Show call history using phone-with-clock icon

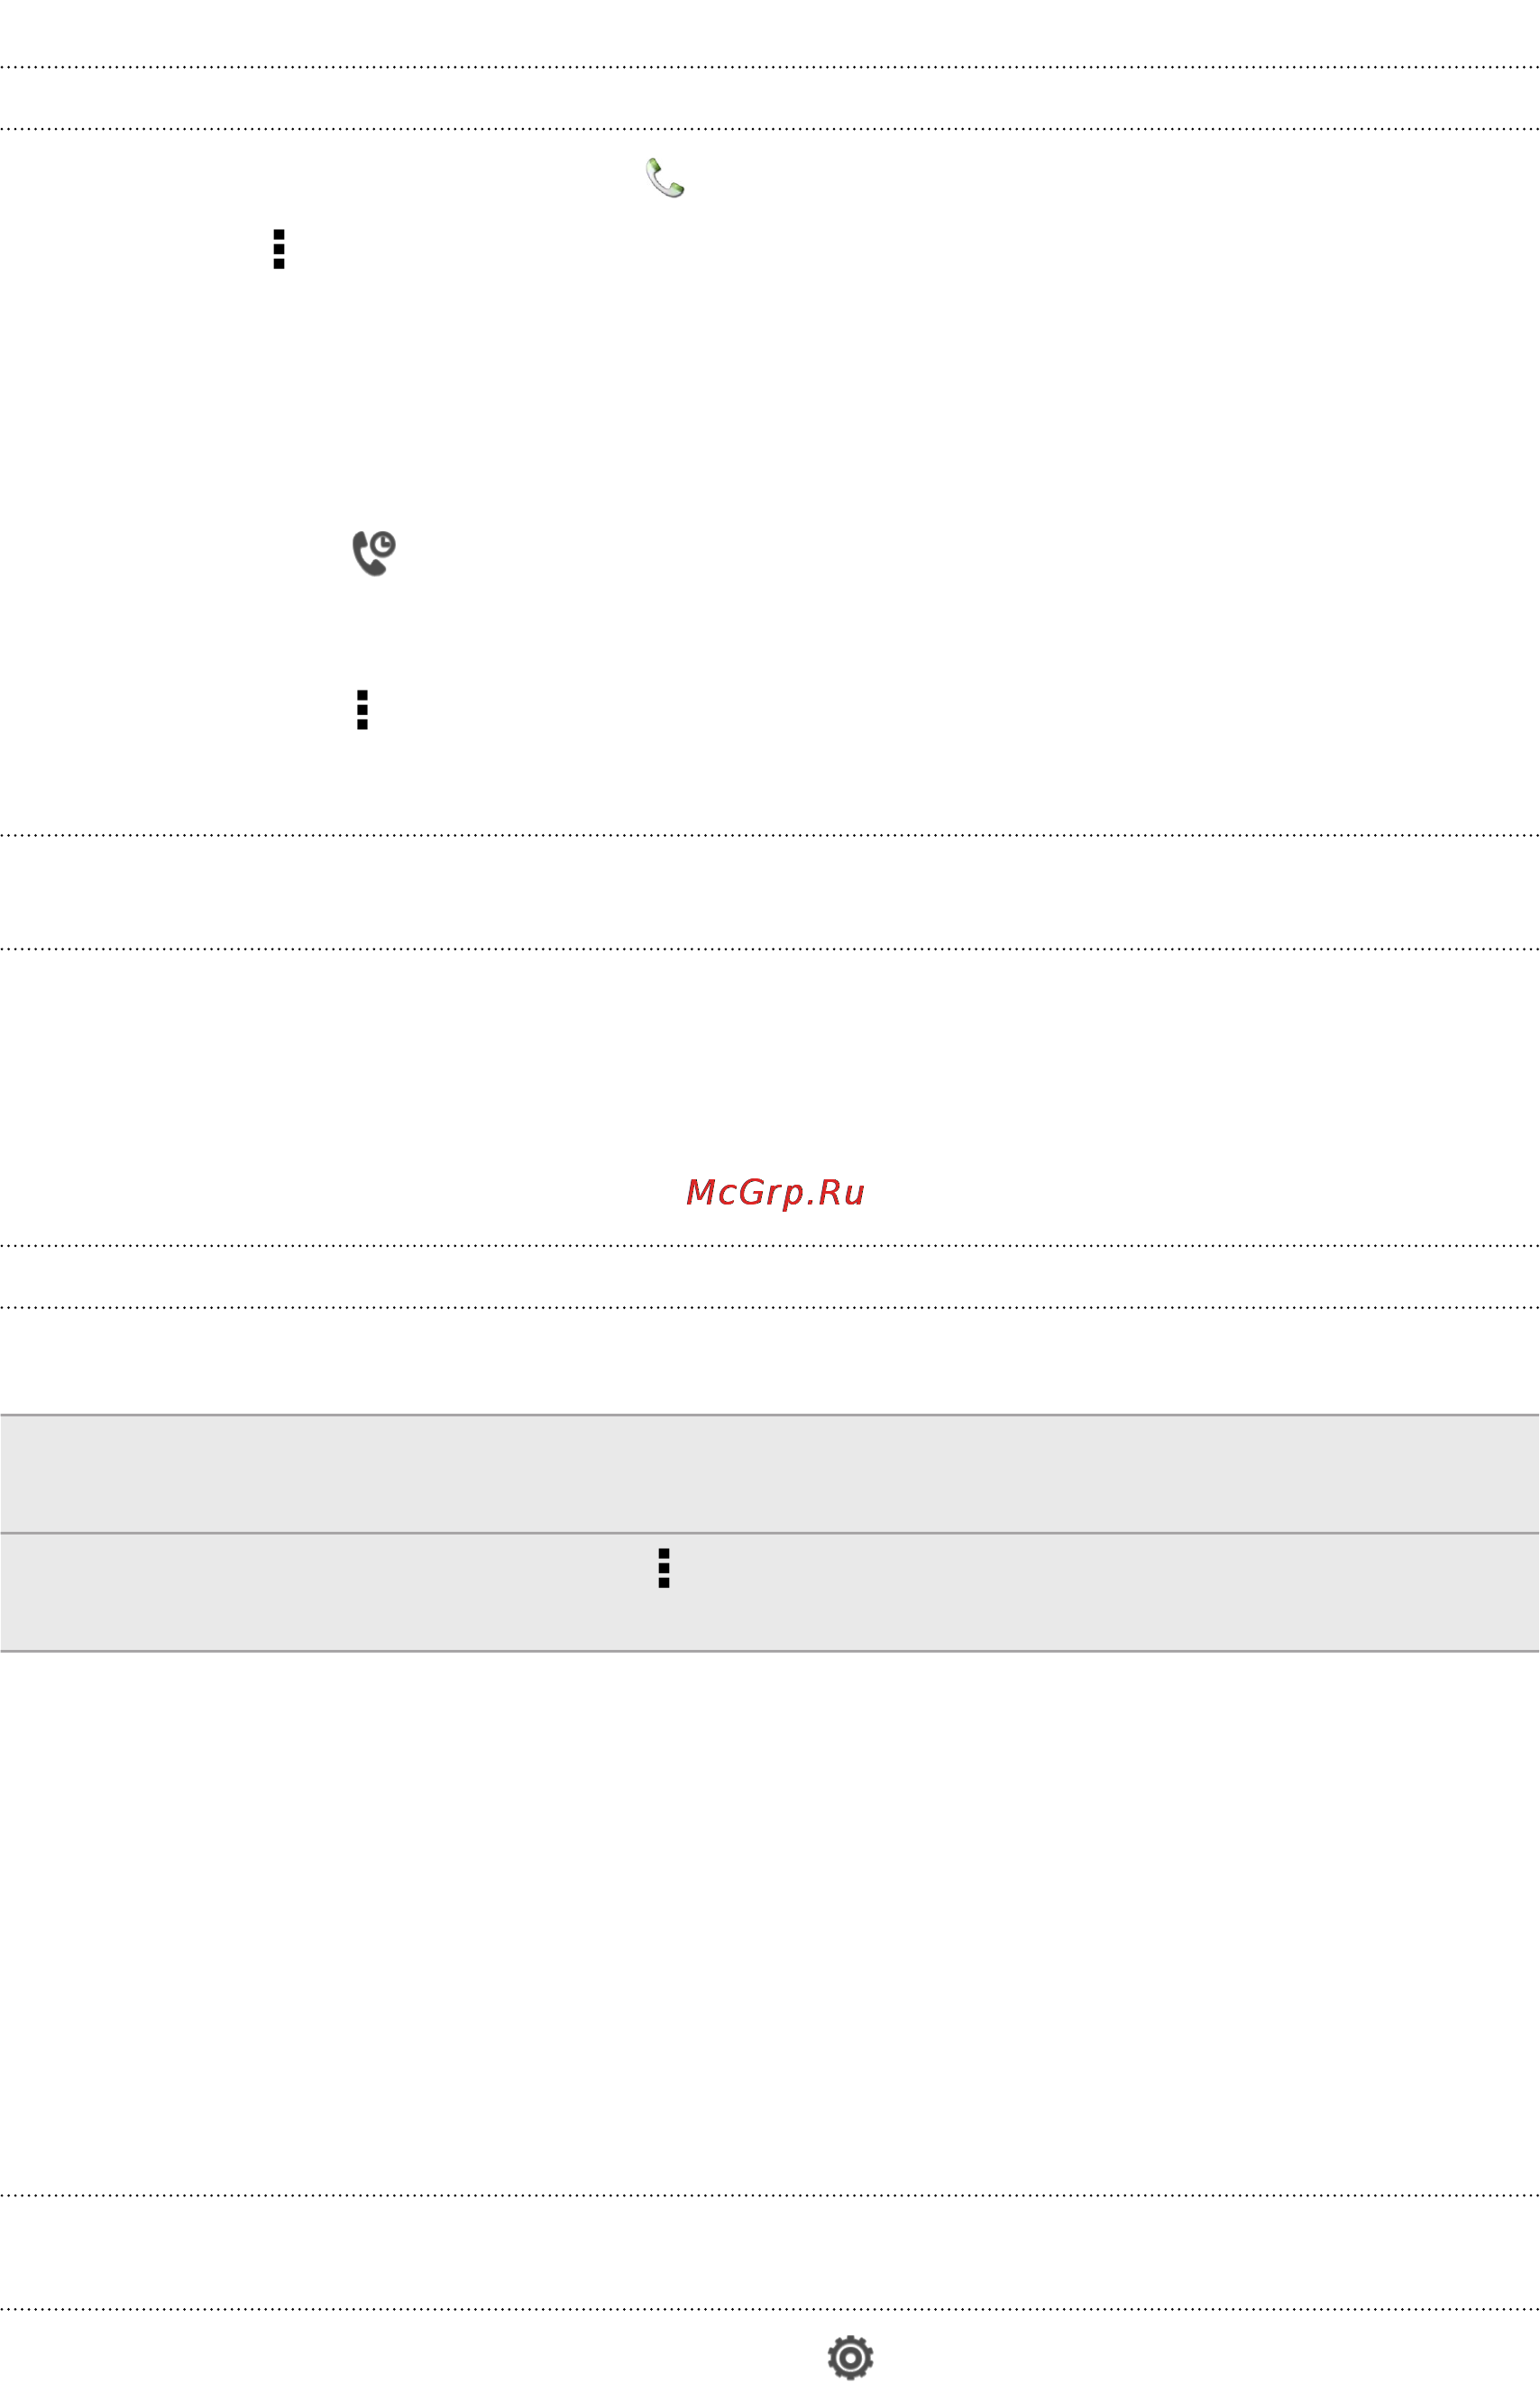tap(374, 553)
